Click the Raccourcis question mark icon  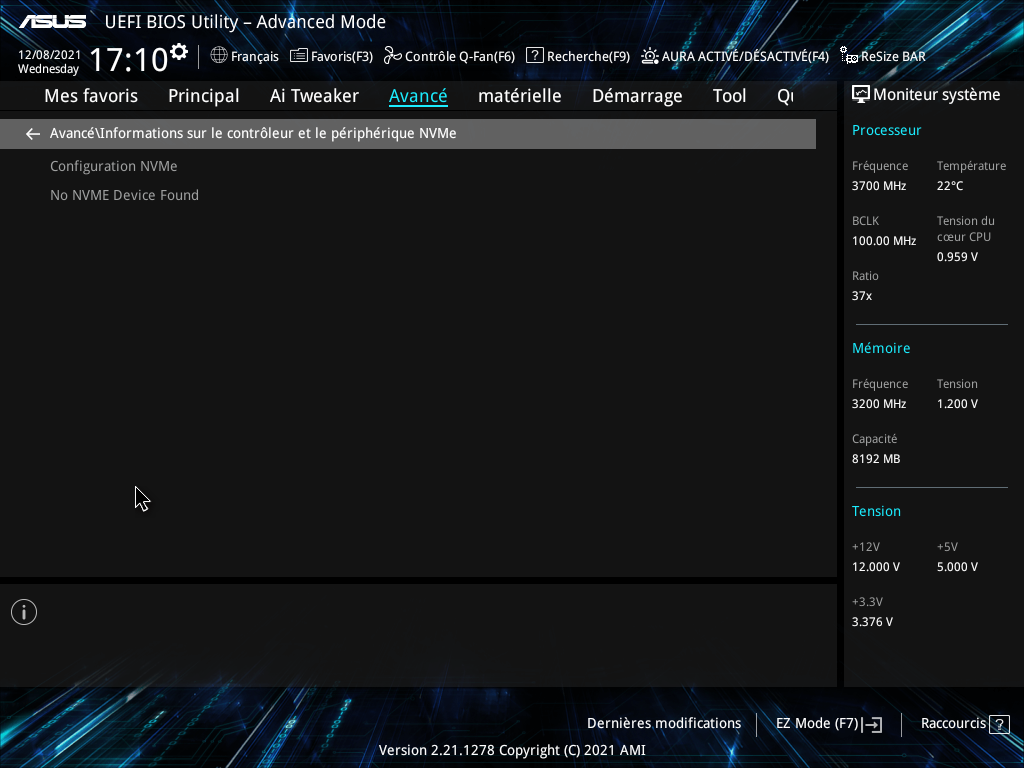[x=999, y=724]
